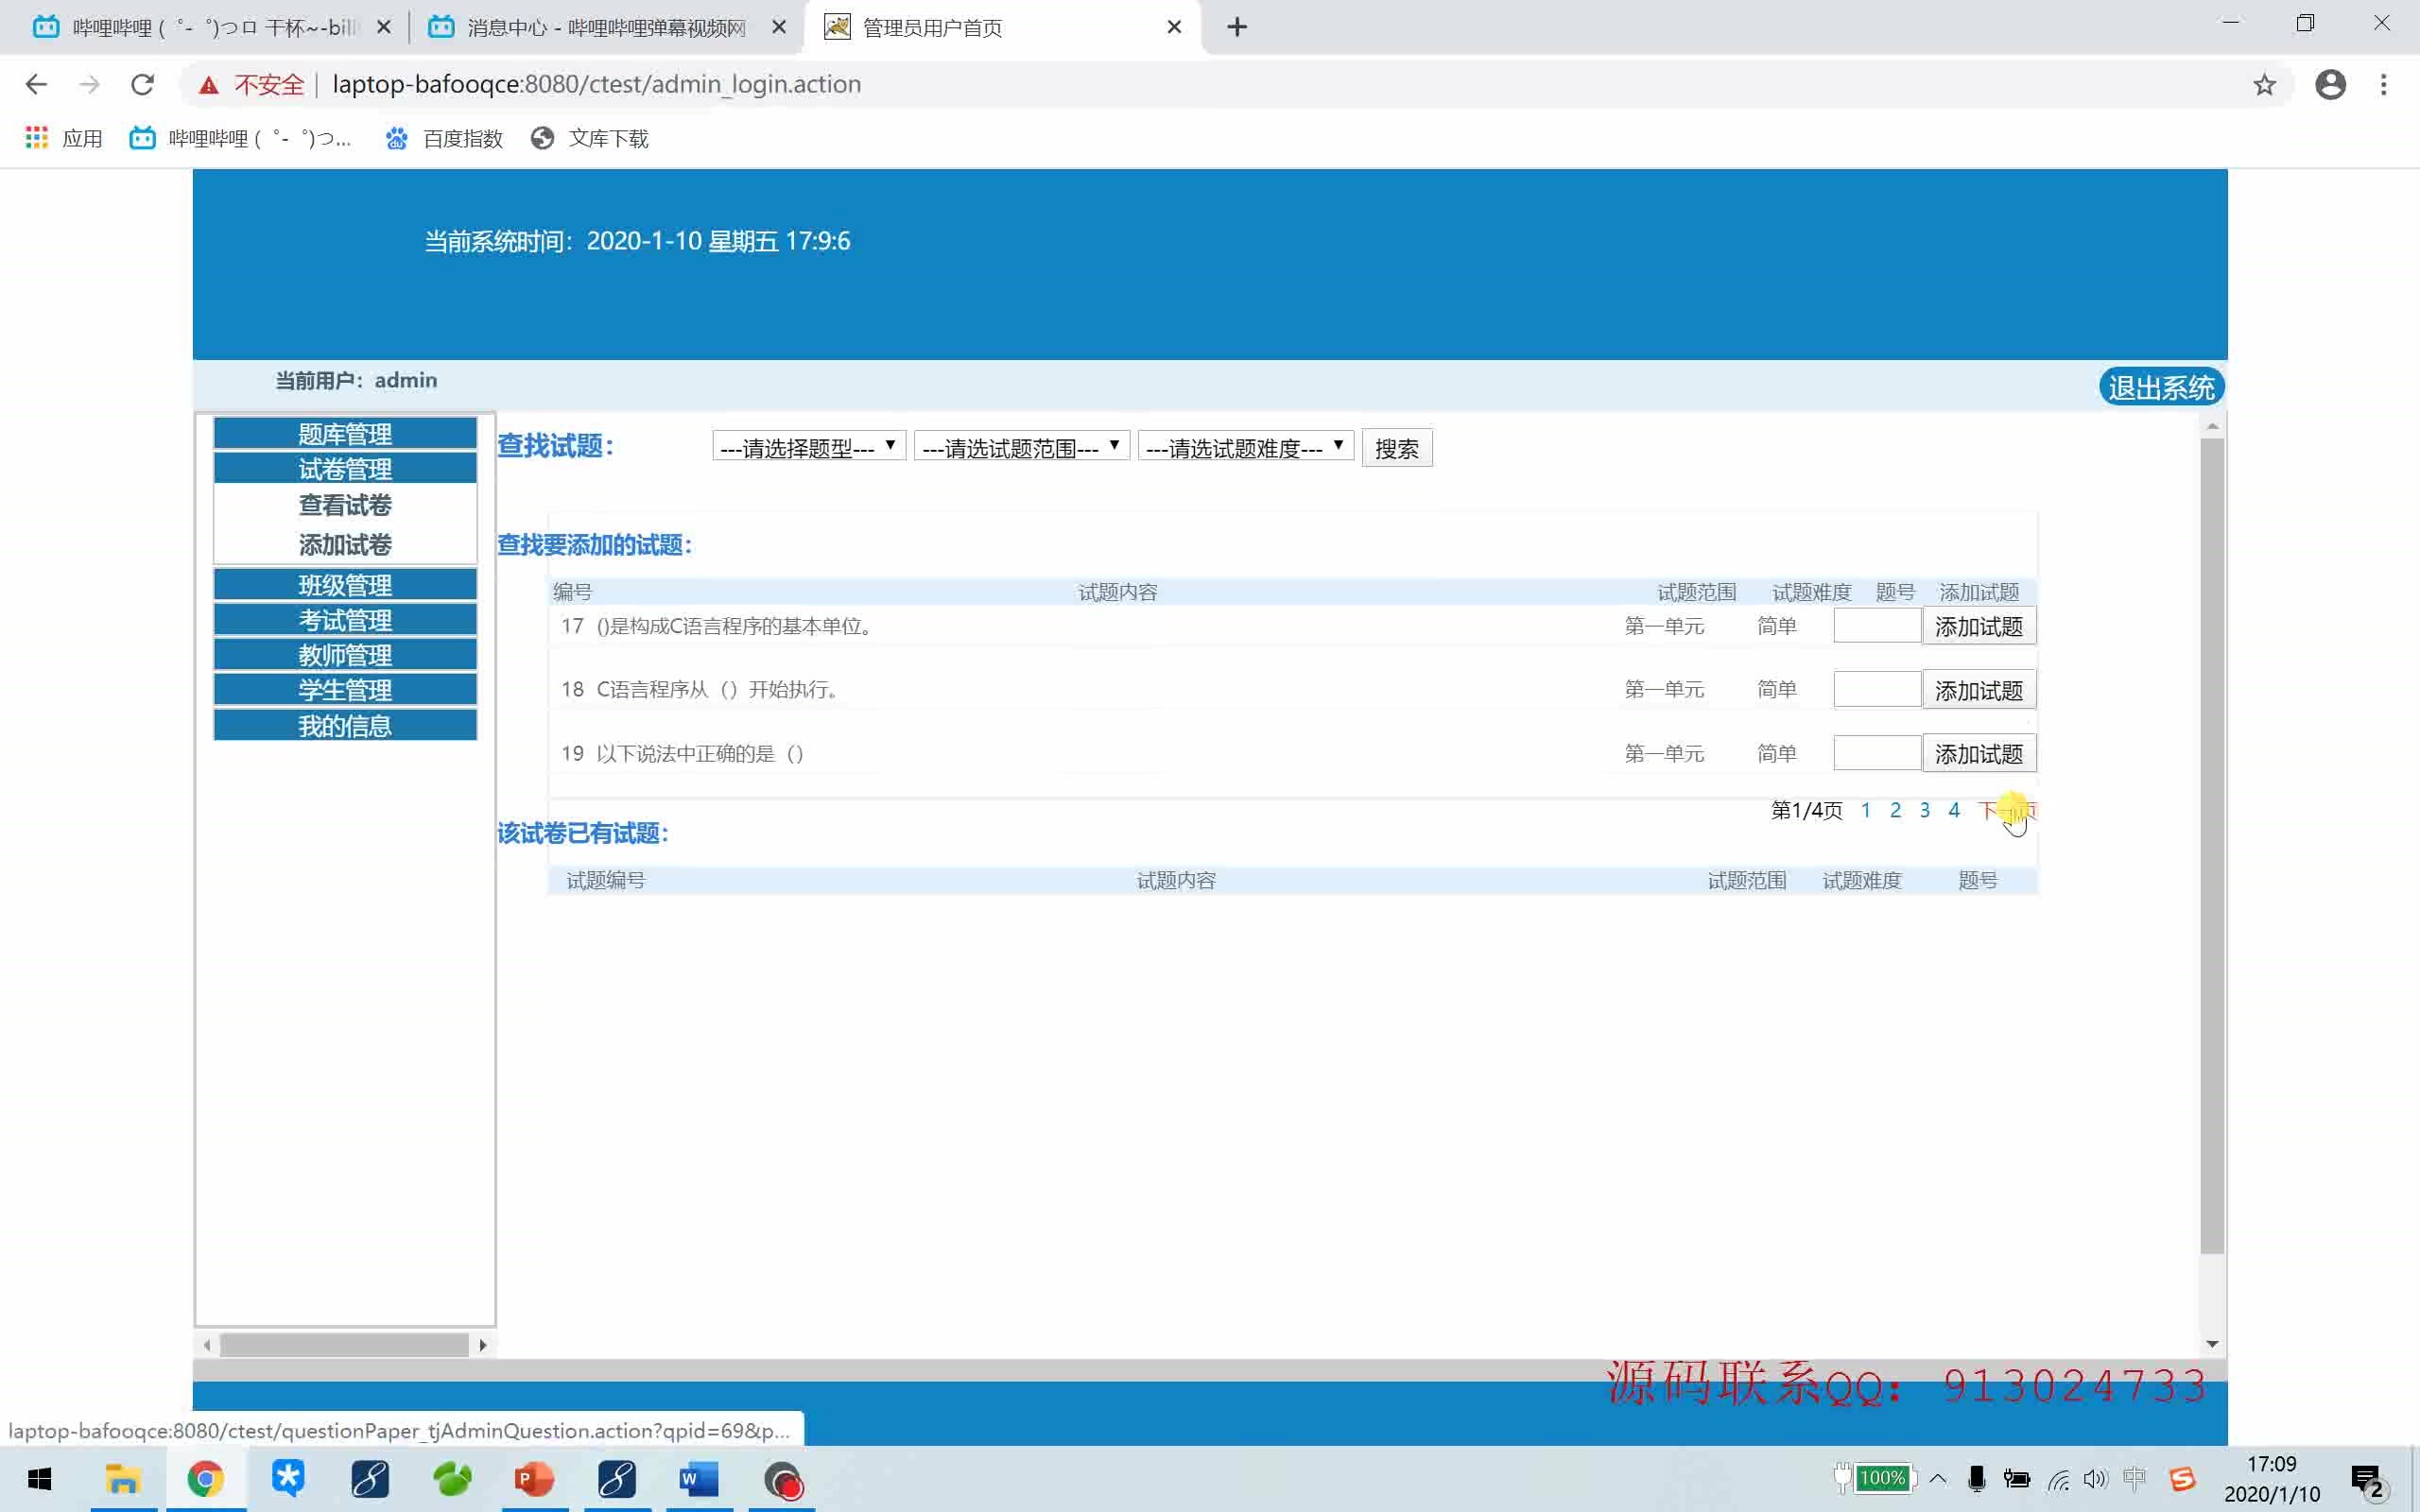The image size is (2420, 1512).
Task: Open the 我的信息 menu
Action: click(x=345, y=725)
